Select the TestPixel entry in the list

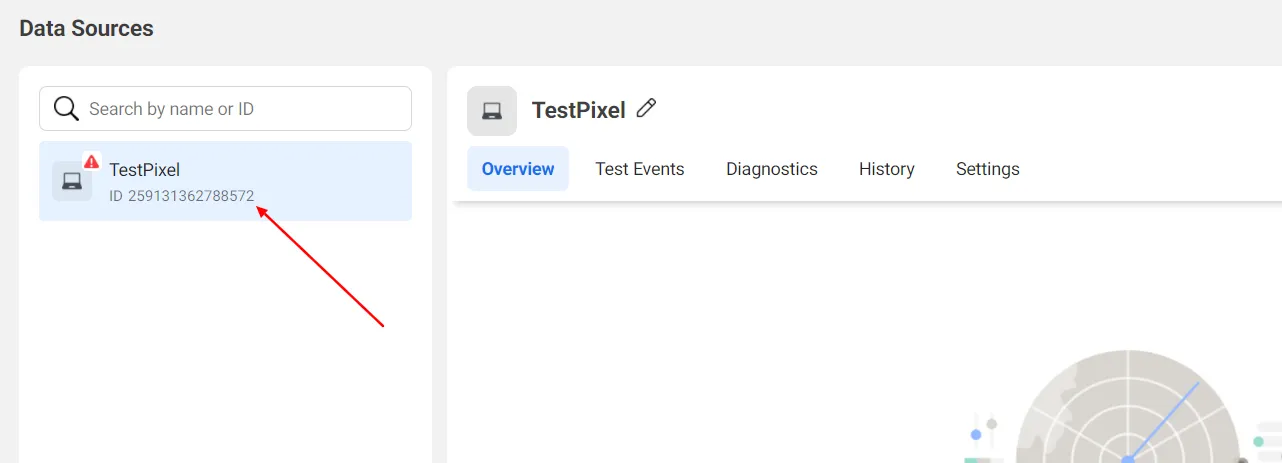[x=225, y=181]
